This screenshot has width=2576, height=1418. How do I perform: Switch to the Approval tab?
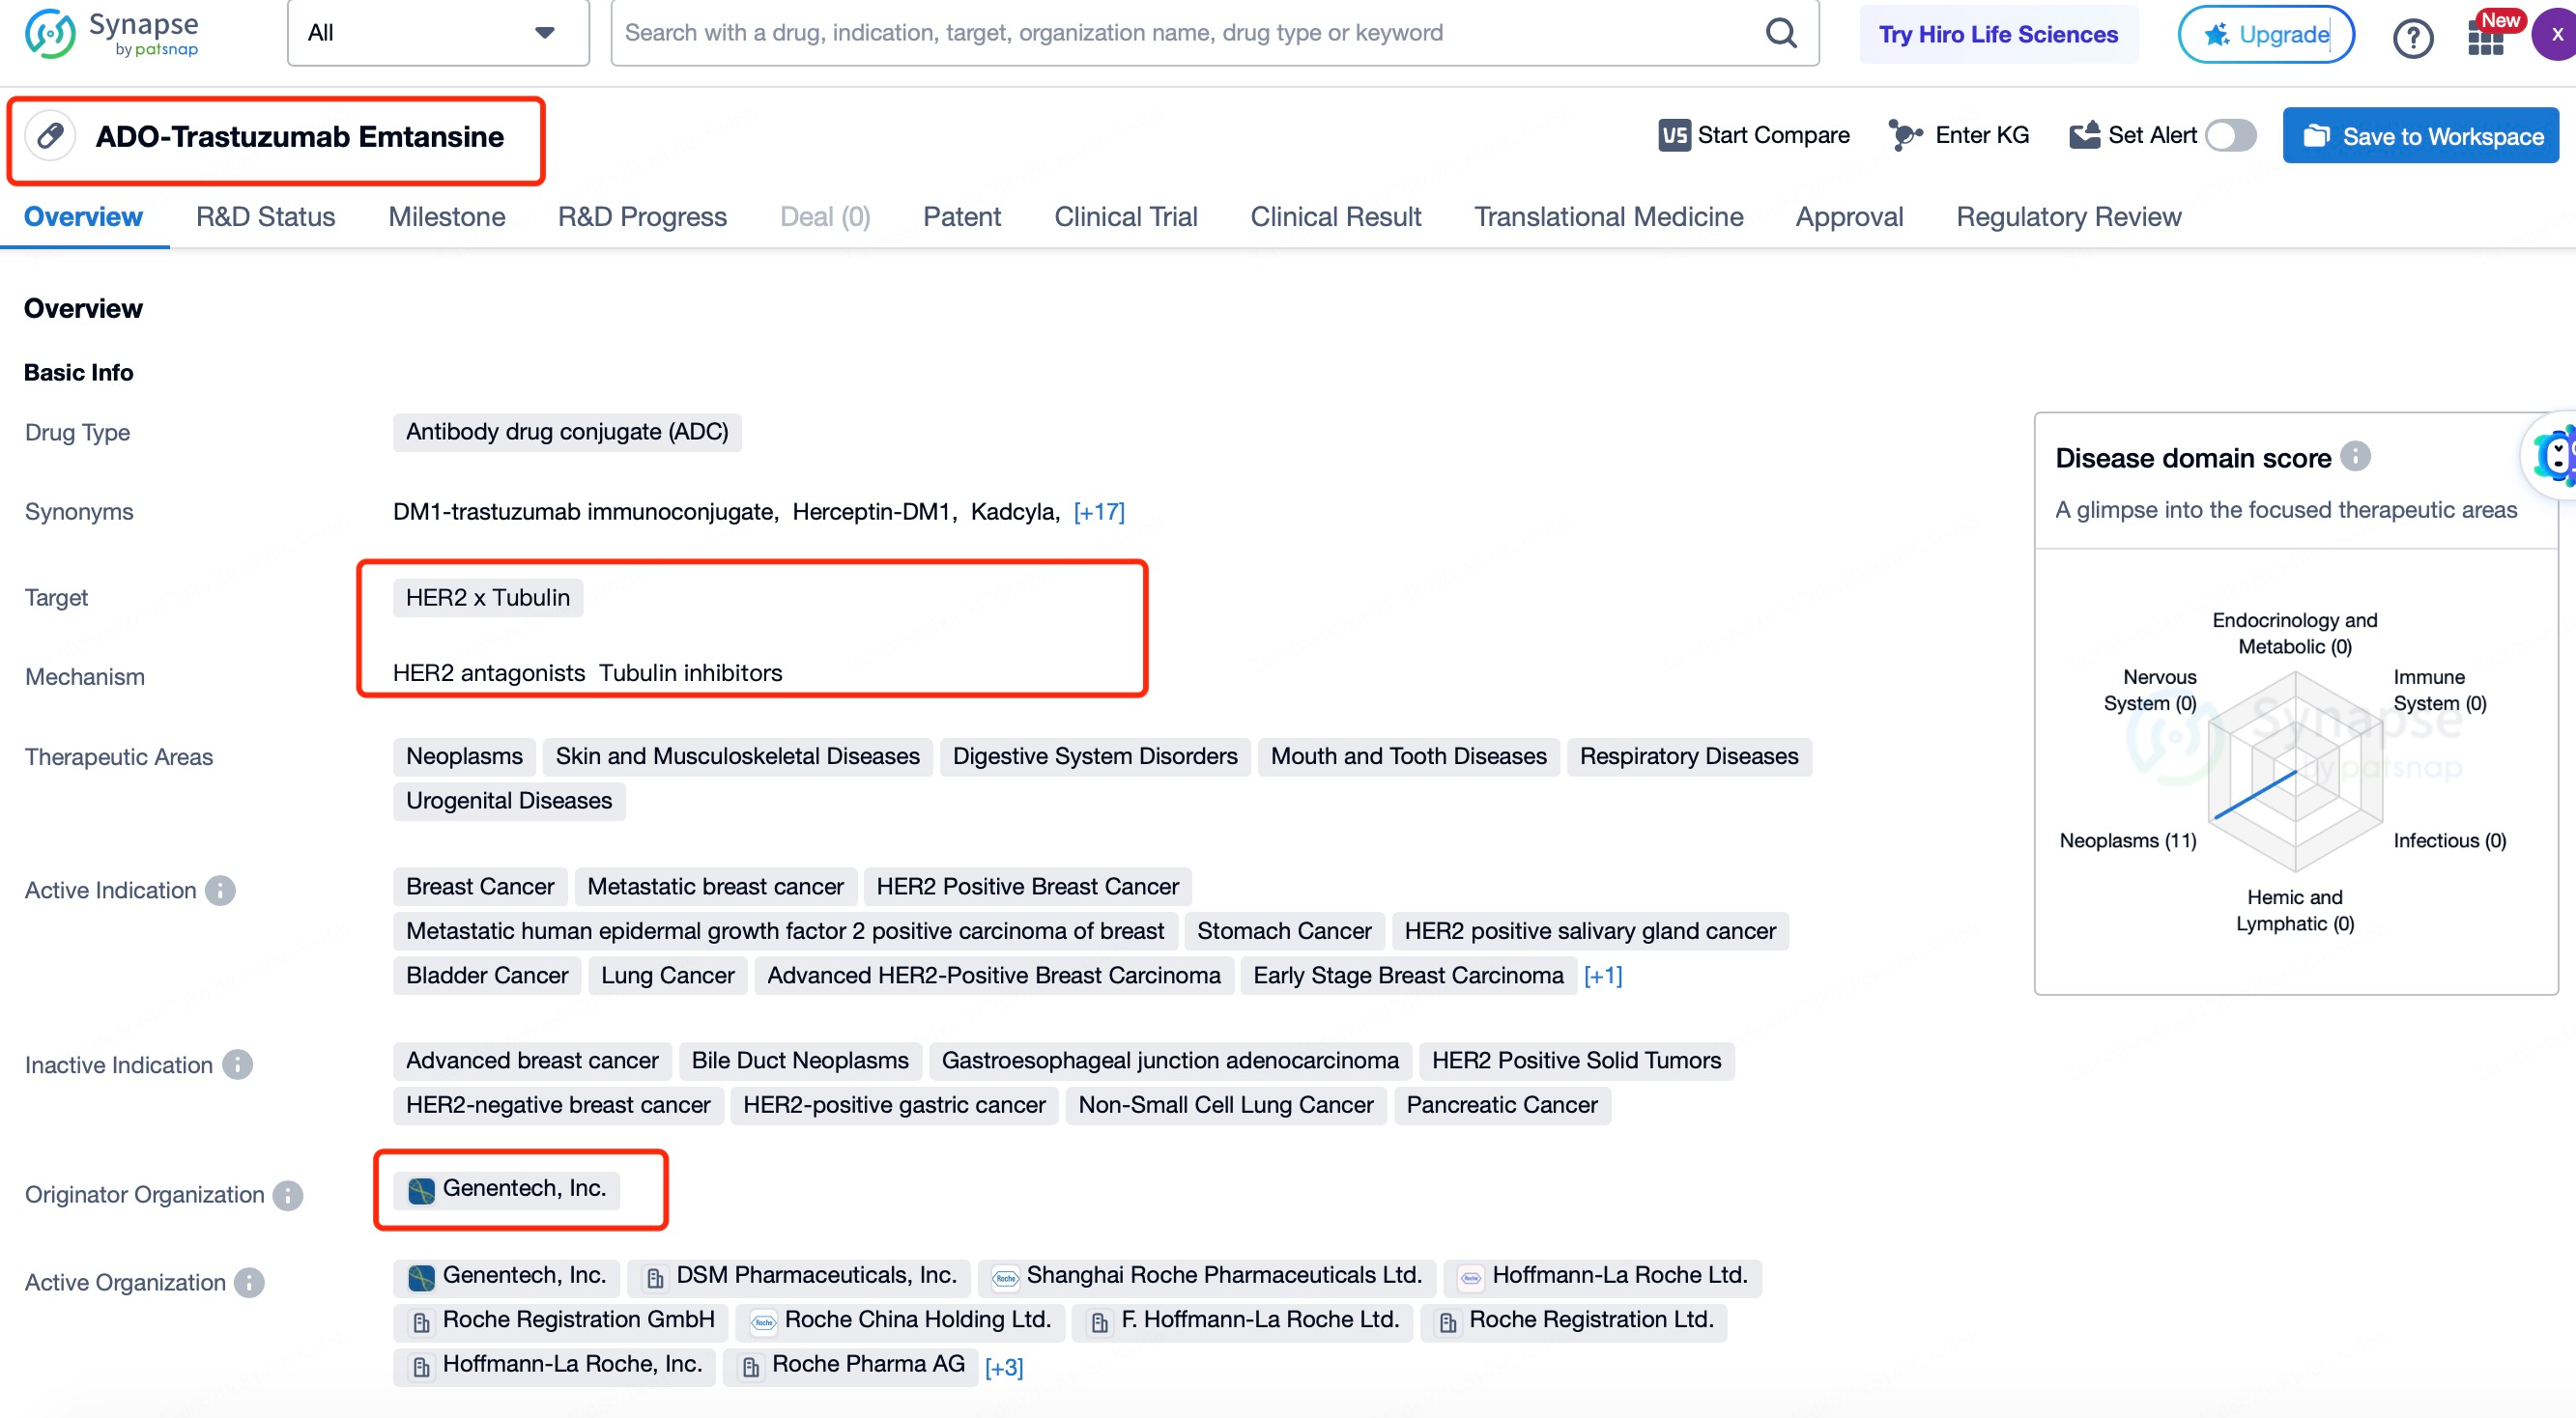pos(1849,216)
